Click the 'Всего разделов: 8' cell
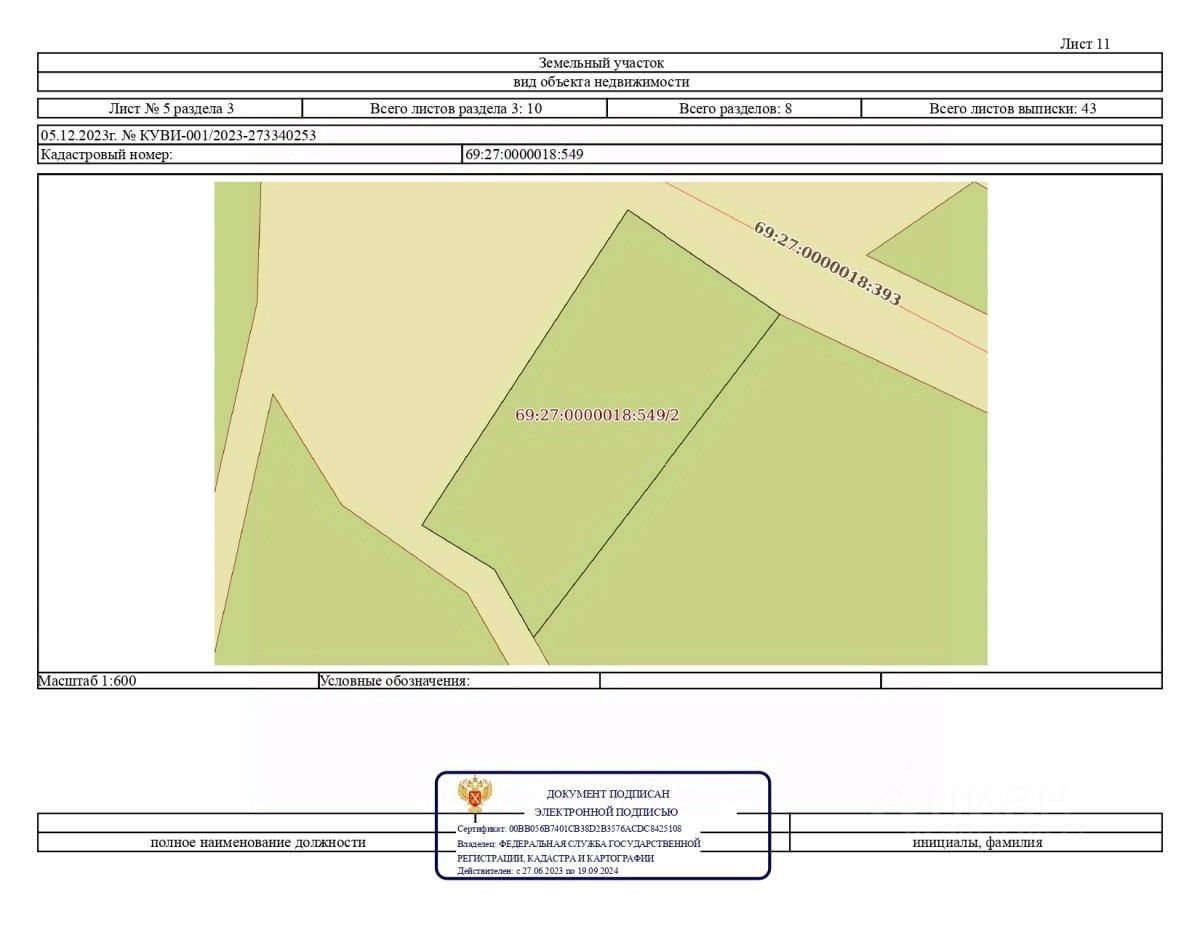The image size is (1200, 927). pos(734,109)
